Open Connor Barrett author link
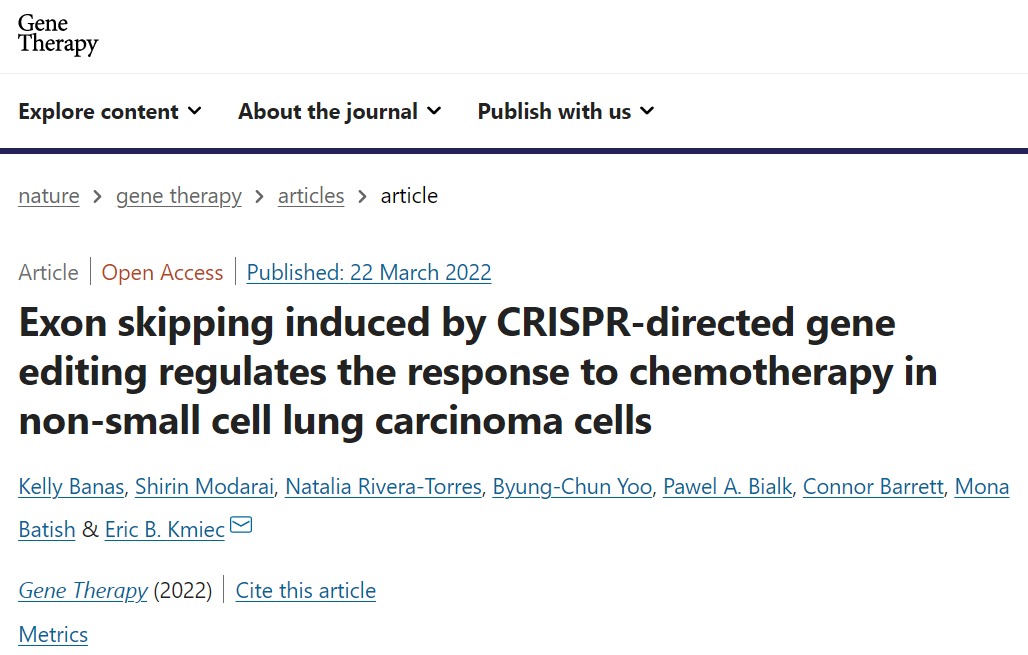 click(x=873, y=487)
